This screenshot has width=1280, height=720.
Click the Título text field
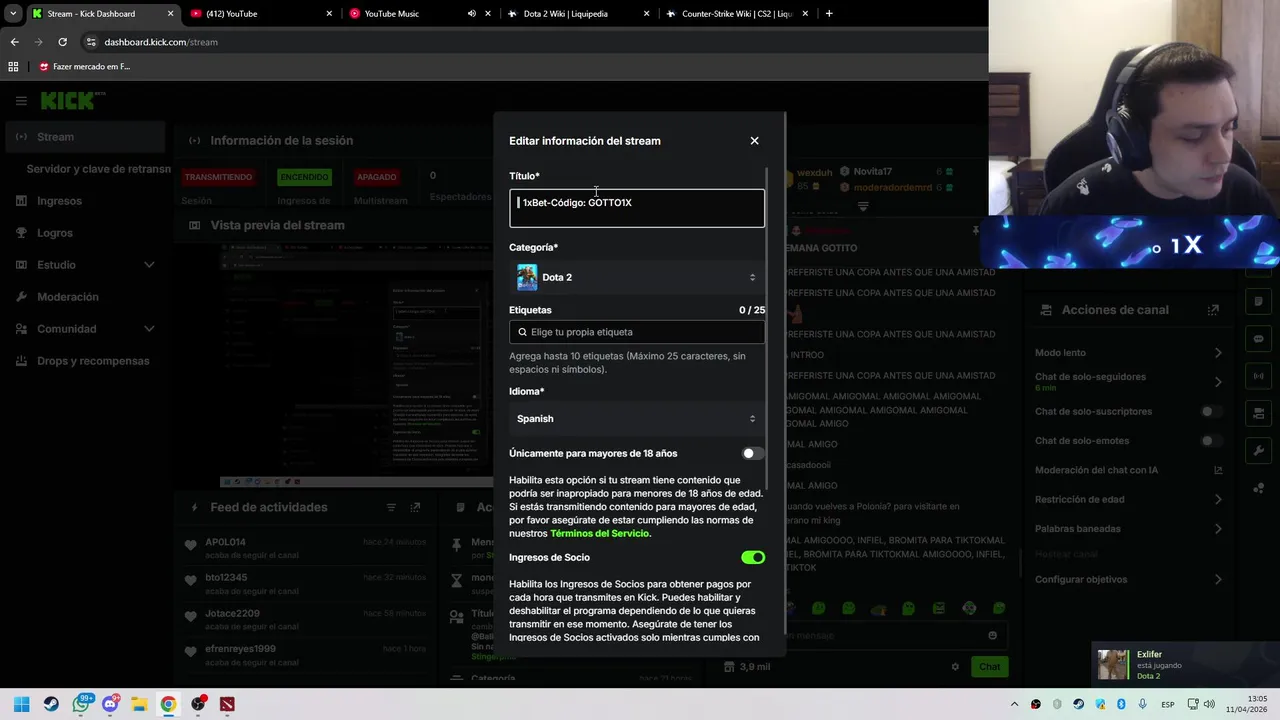pos(637,209)
